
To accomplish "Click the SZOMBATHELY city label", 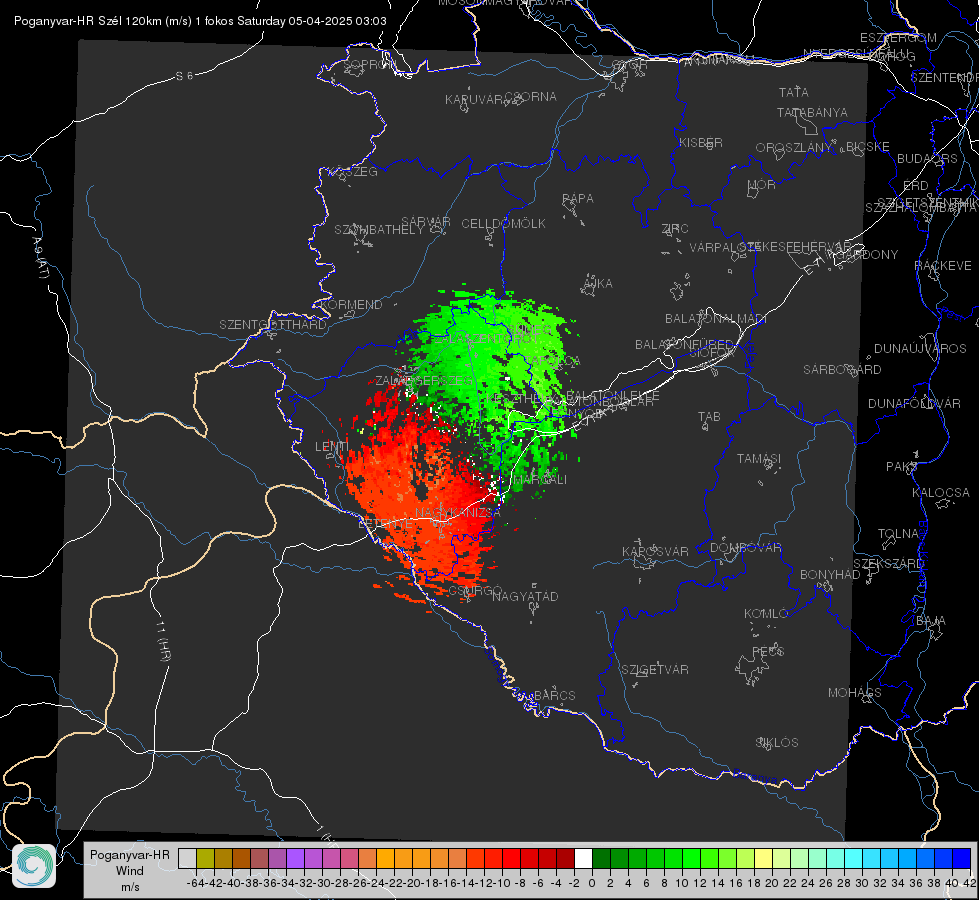I will [x=379, y=229].
